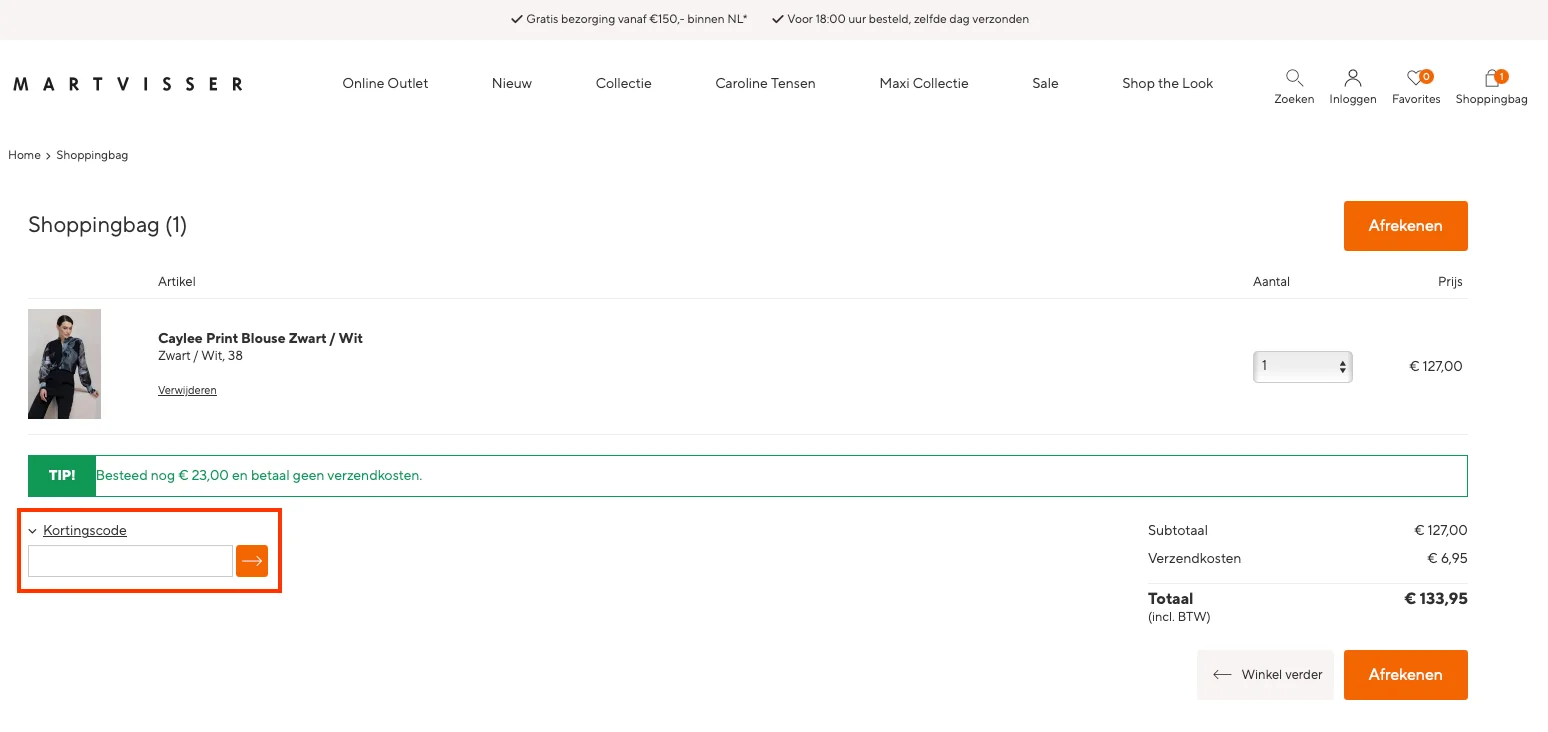Navigate to Sale section
Viewport: 1548px width, 732px height.
(1045, 84)
